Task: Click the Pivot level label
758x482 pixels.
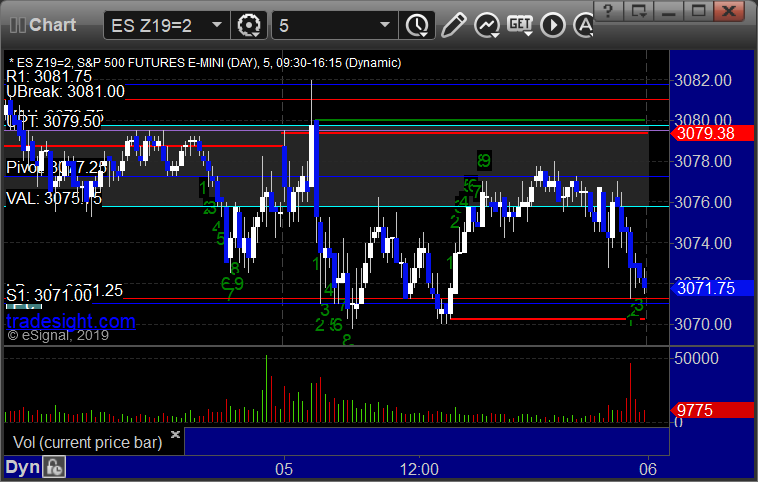Action: (57, 168)
